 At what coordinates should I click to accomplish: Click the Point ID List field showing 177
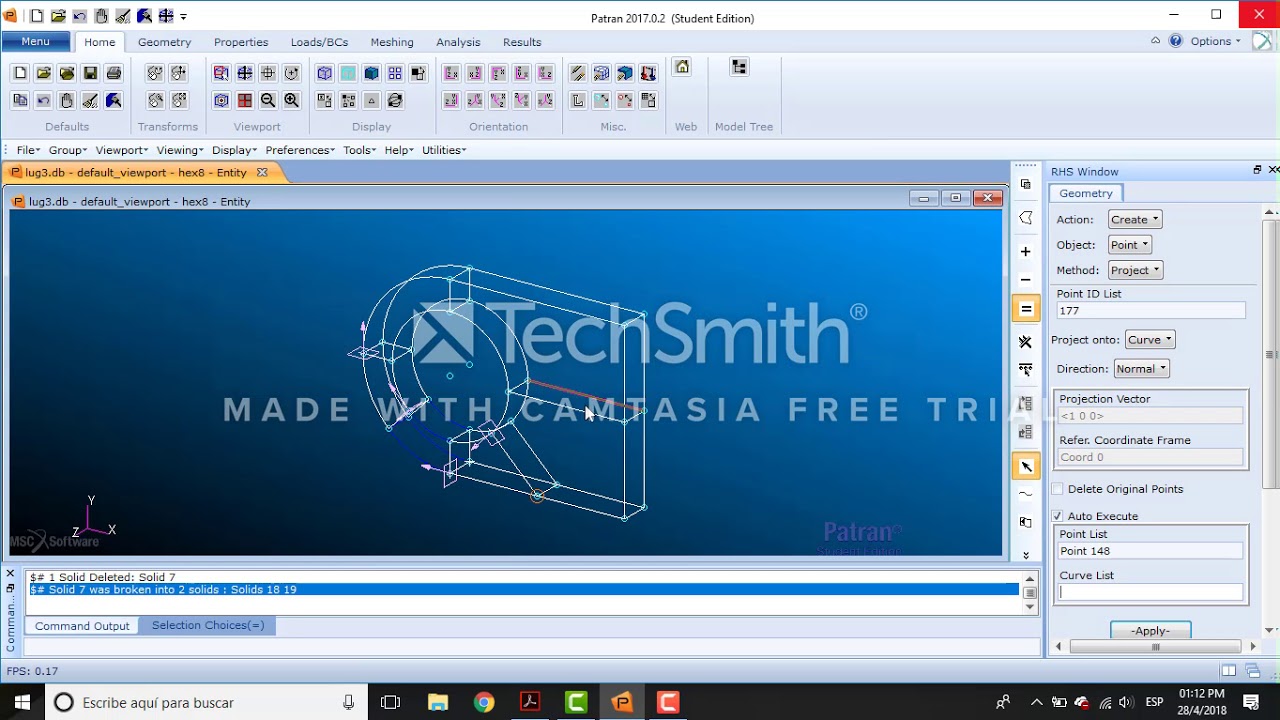(x=1150, y=311)
